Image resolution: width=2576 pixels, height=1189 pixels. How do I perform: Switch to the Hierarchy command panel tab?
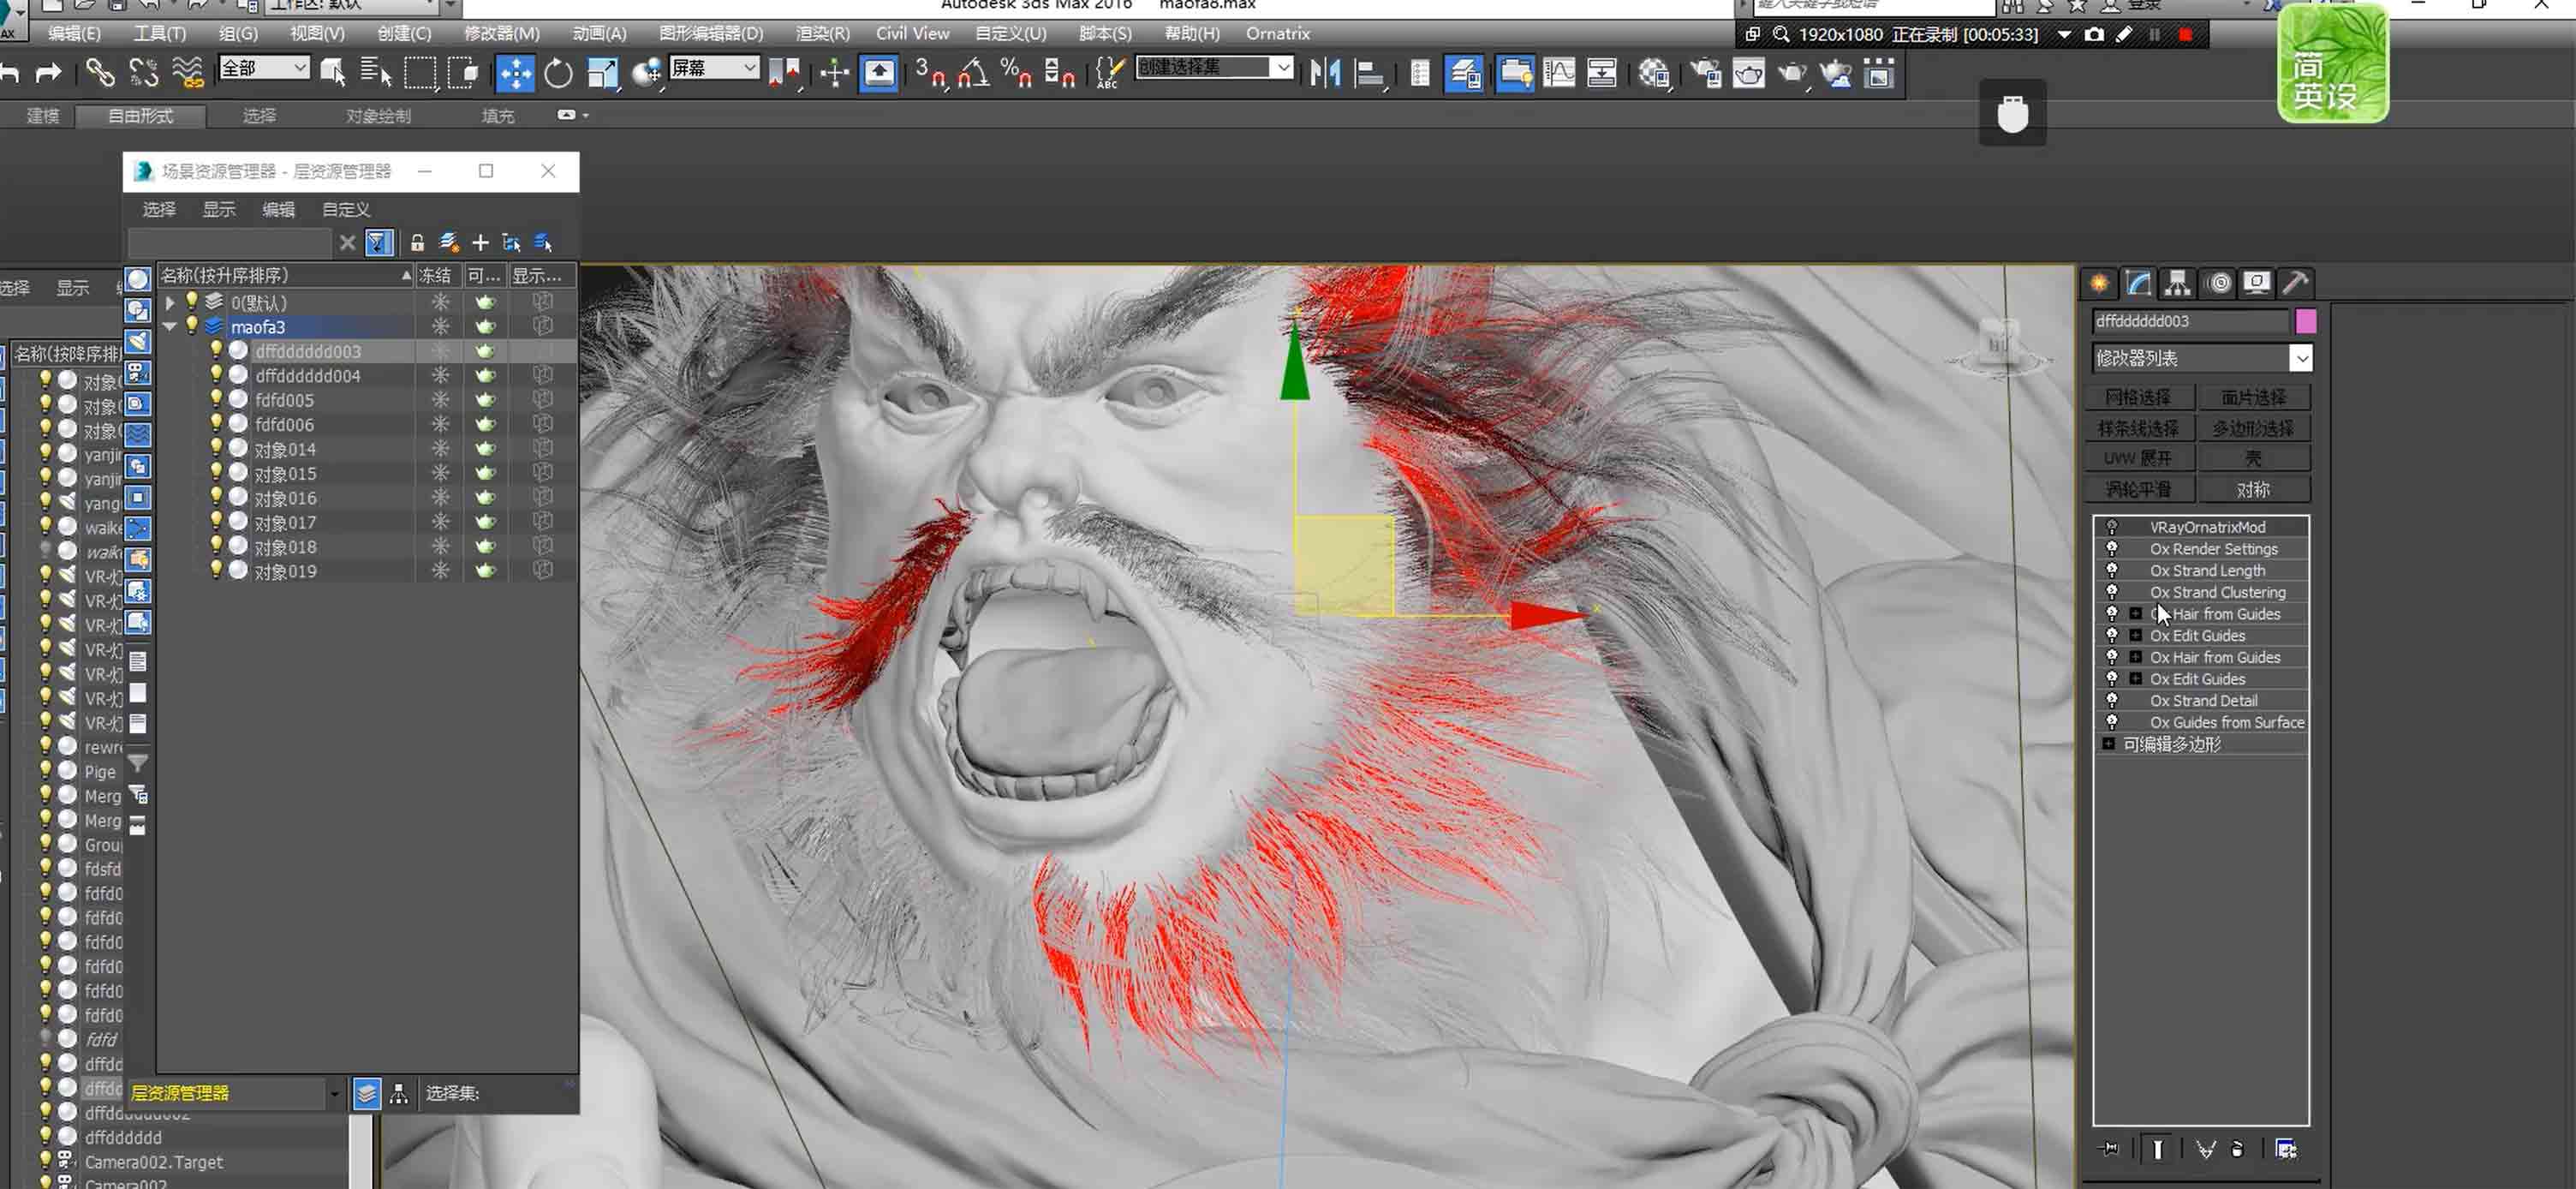(2177, 283)
